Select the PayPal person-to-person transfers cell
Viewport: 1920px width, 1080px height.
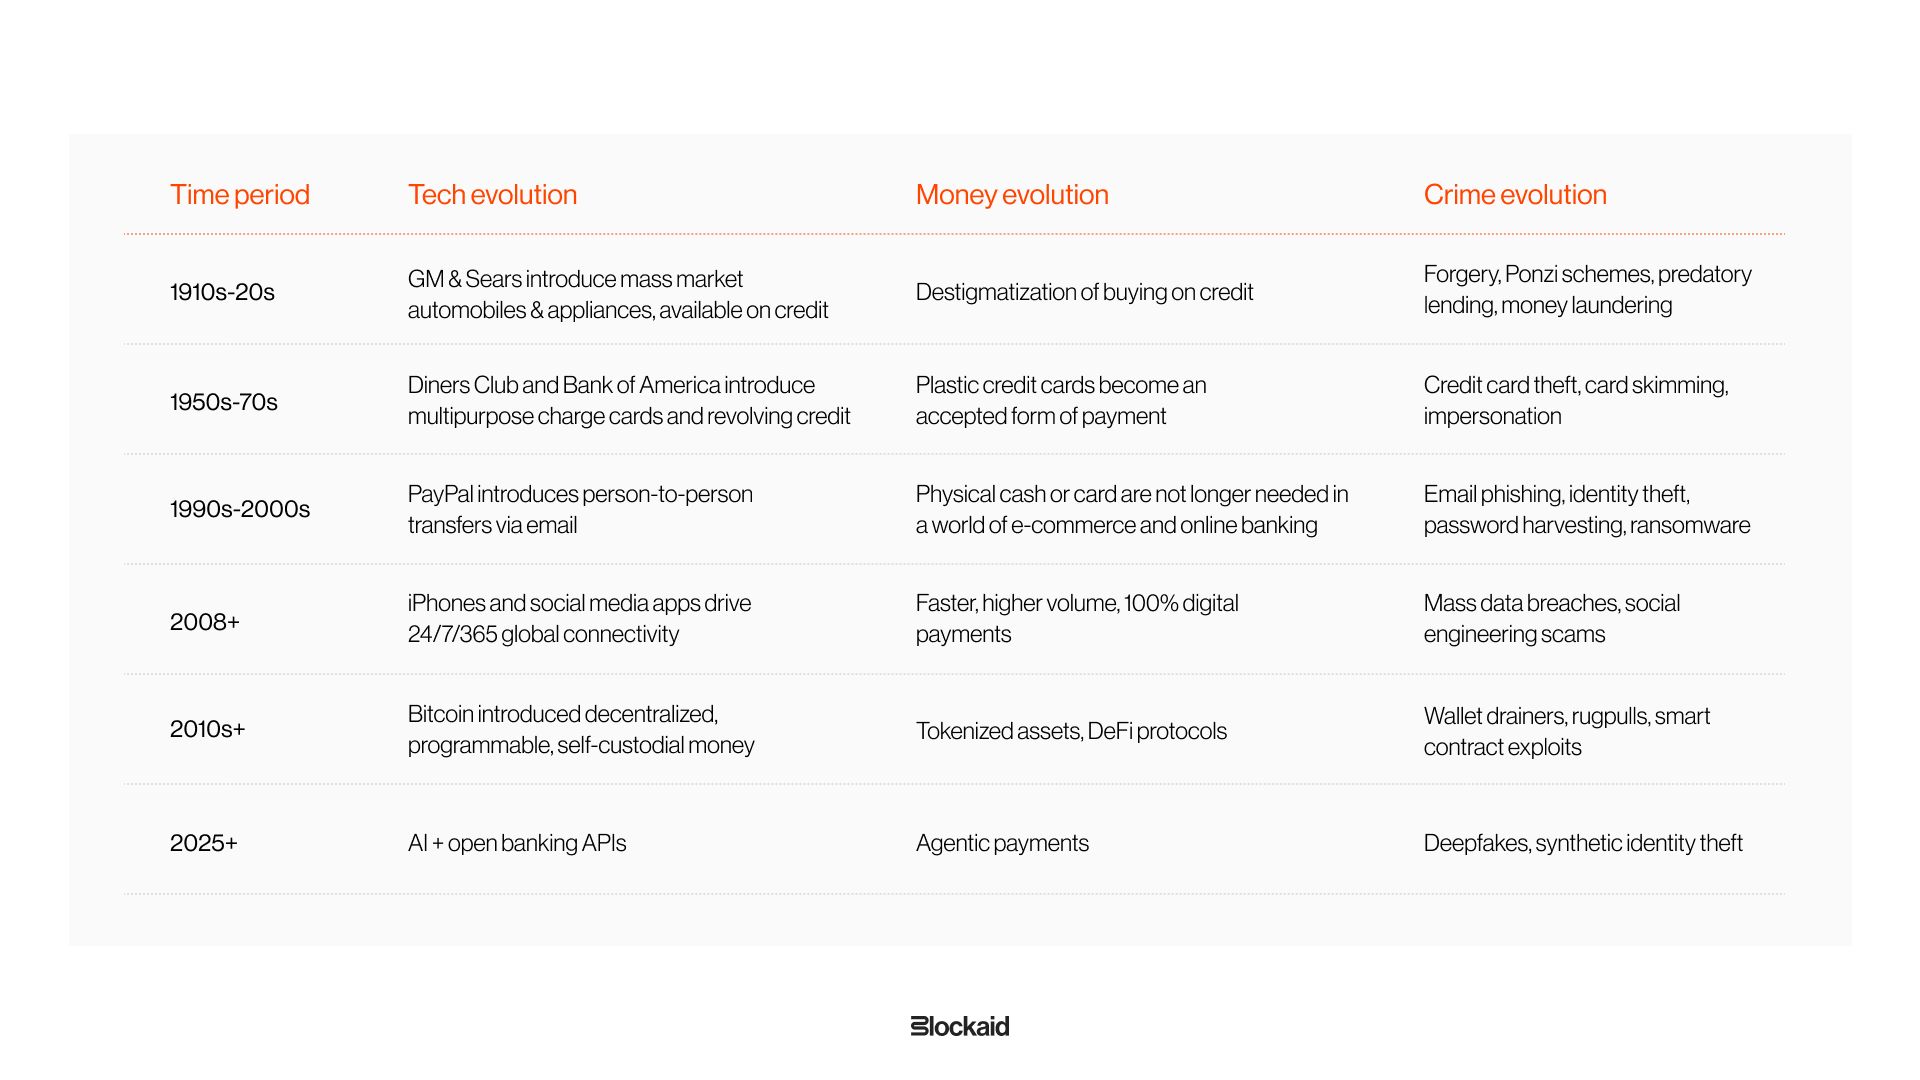click(x=580, y=509)
